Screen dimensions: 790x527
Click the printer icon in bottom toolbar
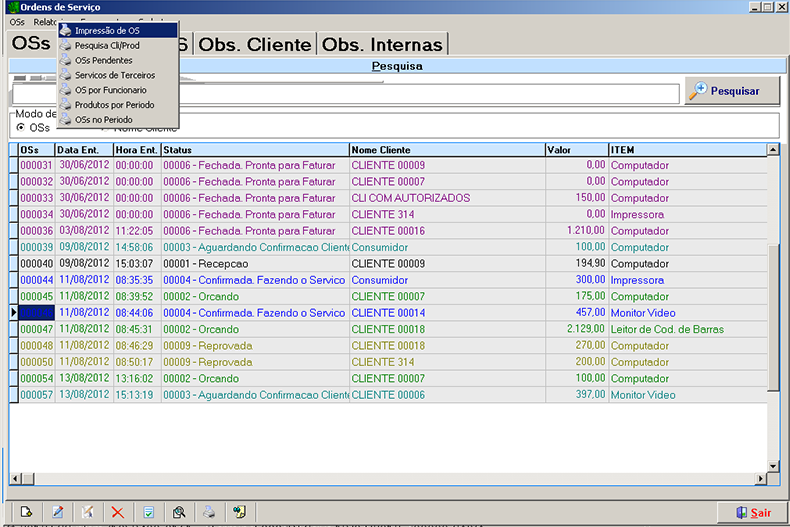click(x=209, y=512)
